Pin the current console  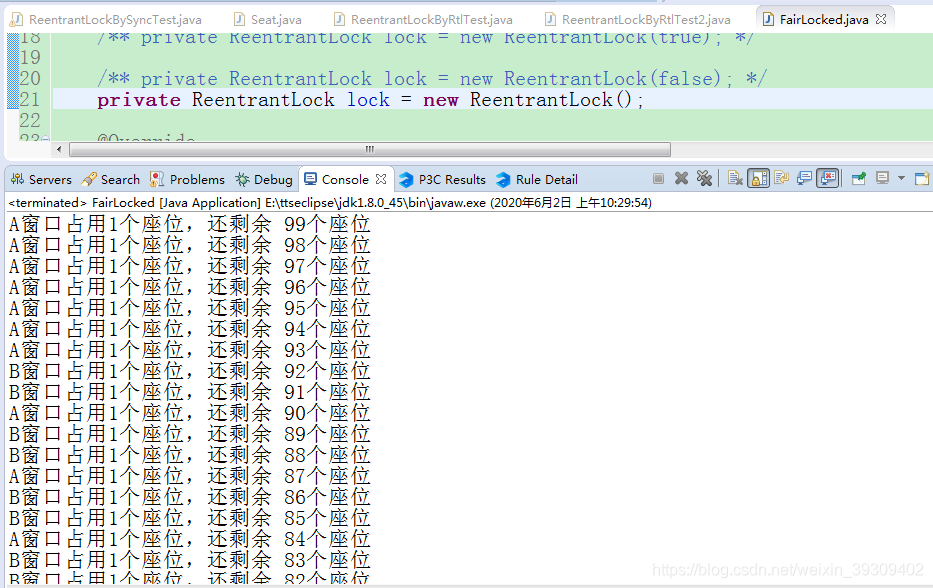(859, 179)
